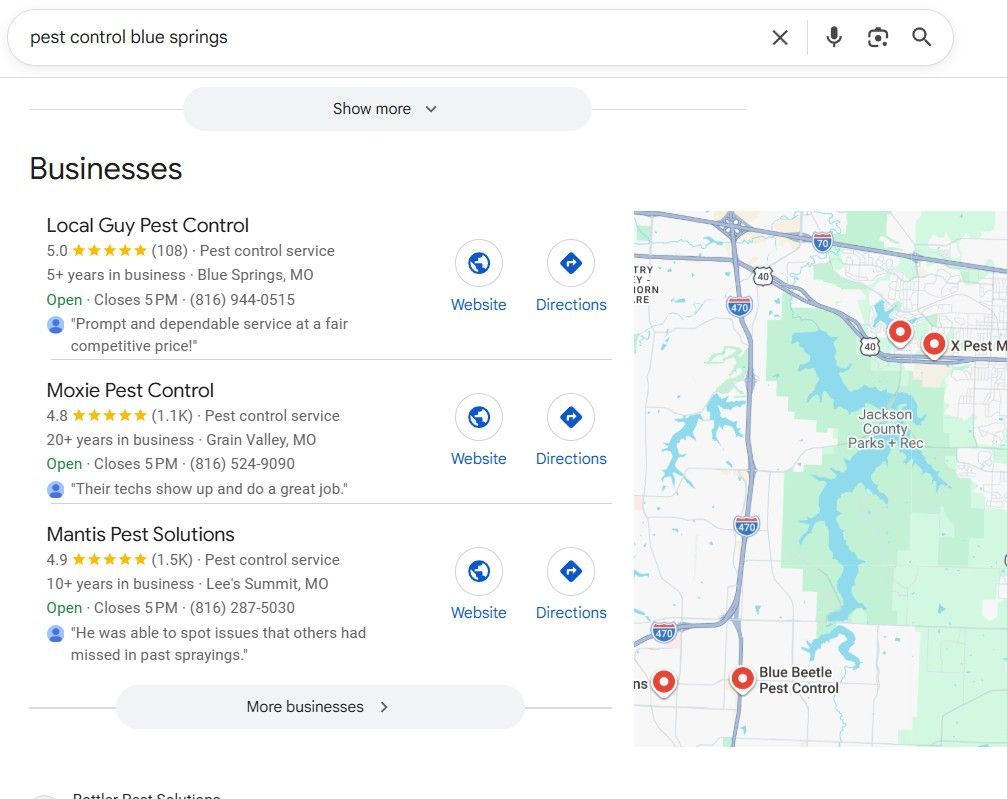Expand results with 'Show more'
1007x799 pixels.
click(387, 109)
